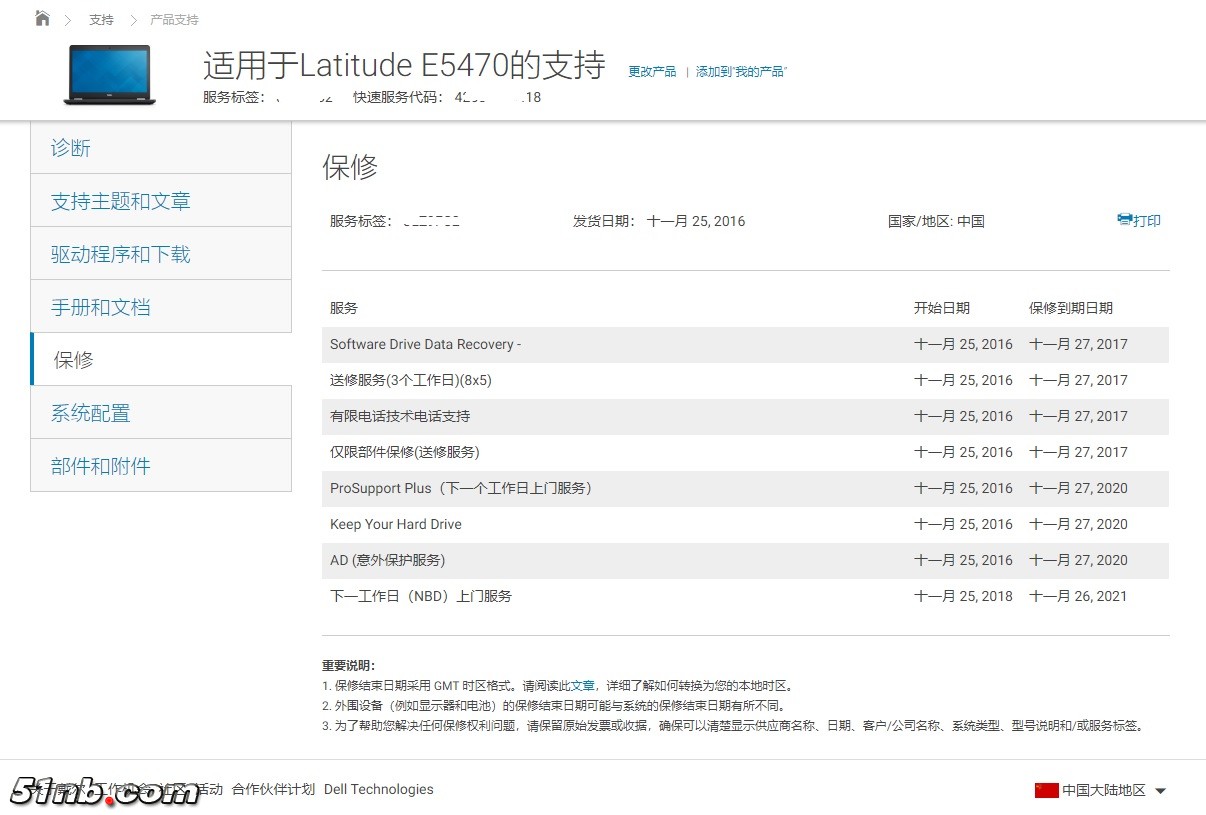Open the 诊断 sidebar tab
The image size is (1206, 815).
pos(71,148)
